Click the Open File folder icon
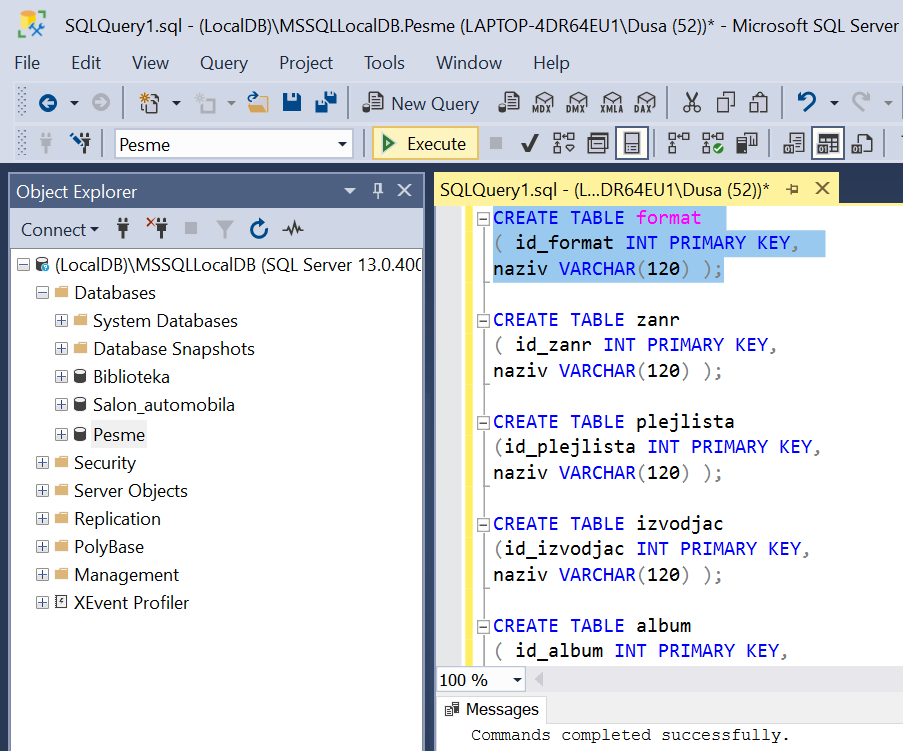The height and width of the screenshot is (751, 903). 258,103
